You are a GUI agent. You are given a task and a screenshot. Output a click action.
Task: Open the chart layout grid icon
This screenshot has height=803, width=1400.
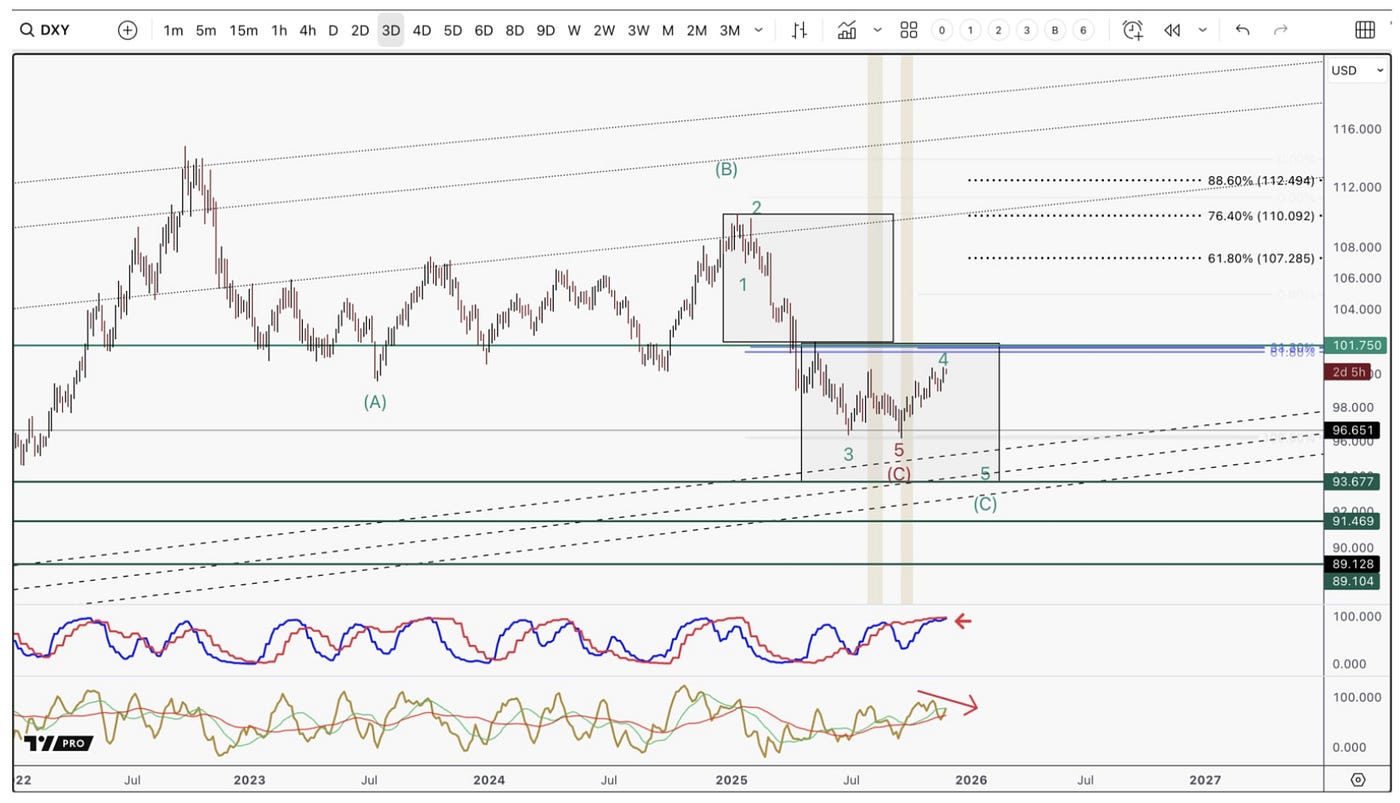pyautogui.click(x=1364, y=30)
